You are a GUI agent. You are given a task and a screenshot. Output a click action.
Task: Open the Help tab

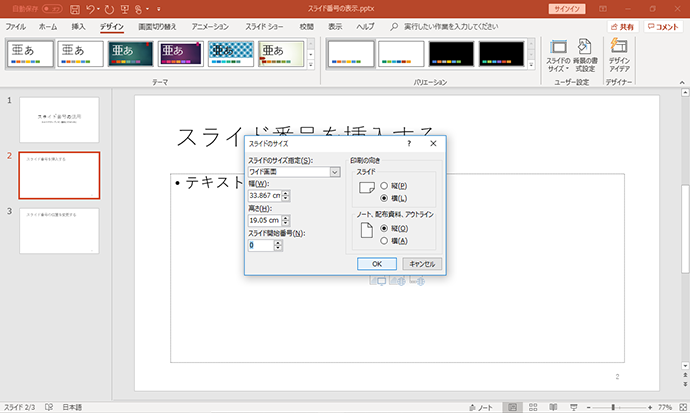(365, 27)
